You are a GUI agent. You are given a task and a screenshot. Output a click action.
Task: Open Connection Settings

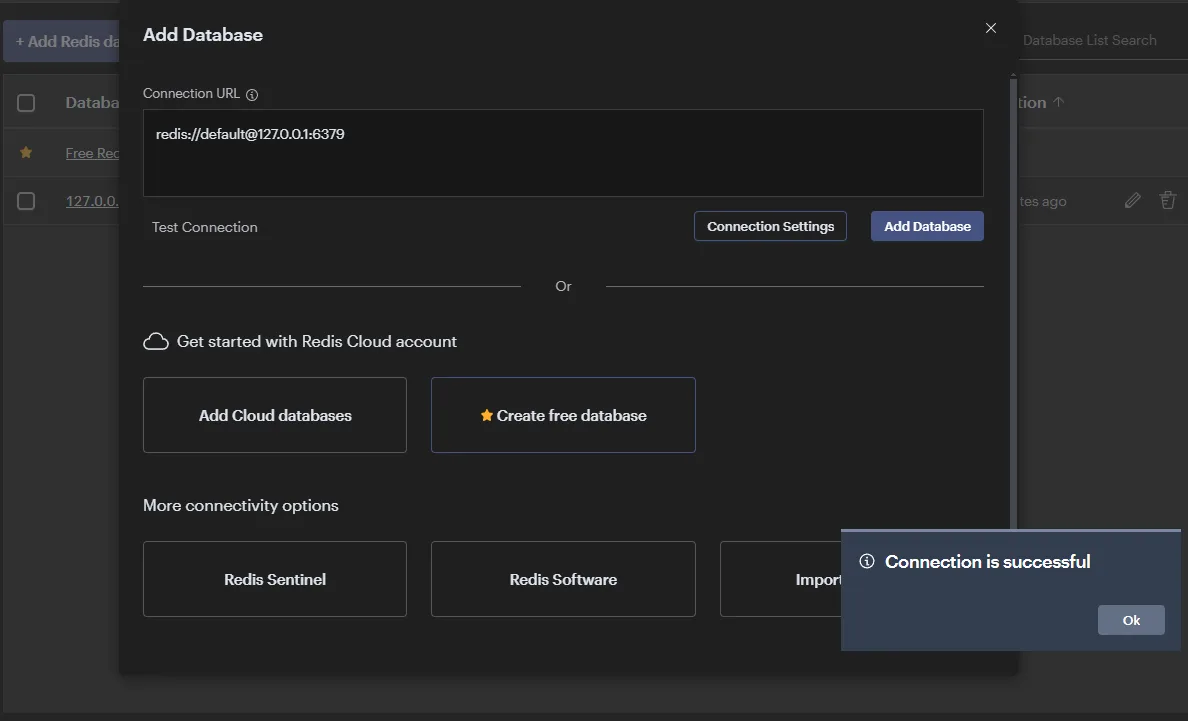770,226
